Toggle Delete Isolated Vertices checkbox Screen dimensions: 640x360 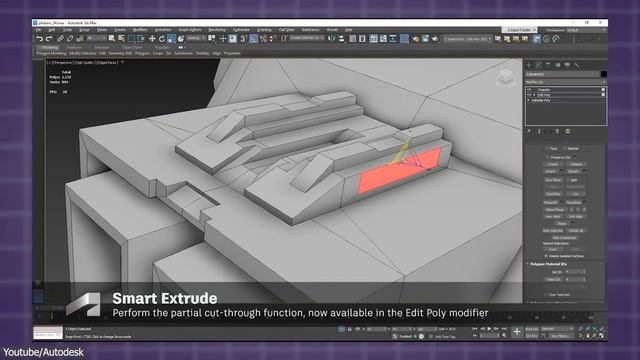pos(546,256)
